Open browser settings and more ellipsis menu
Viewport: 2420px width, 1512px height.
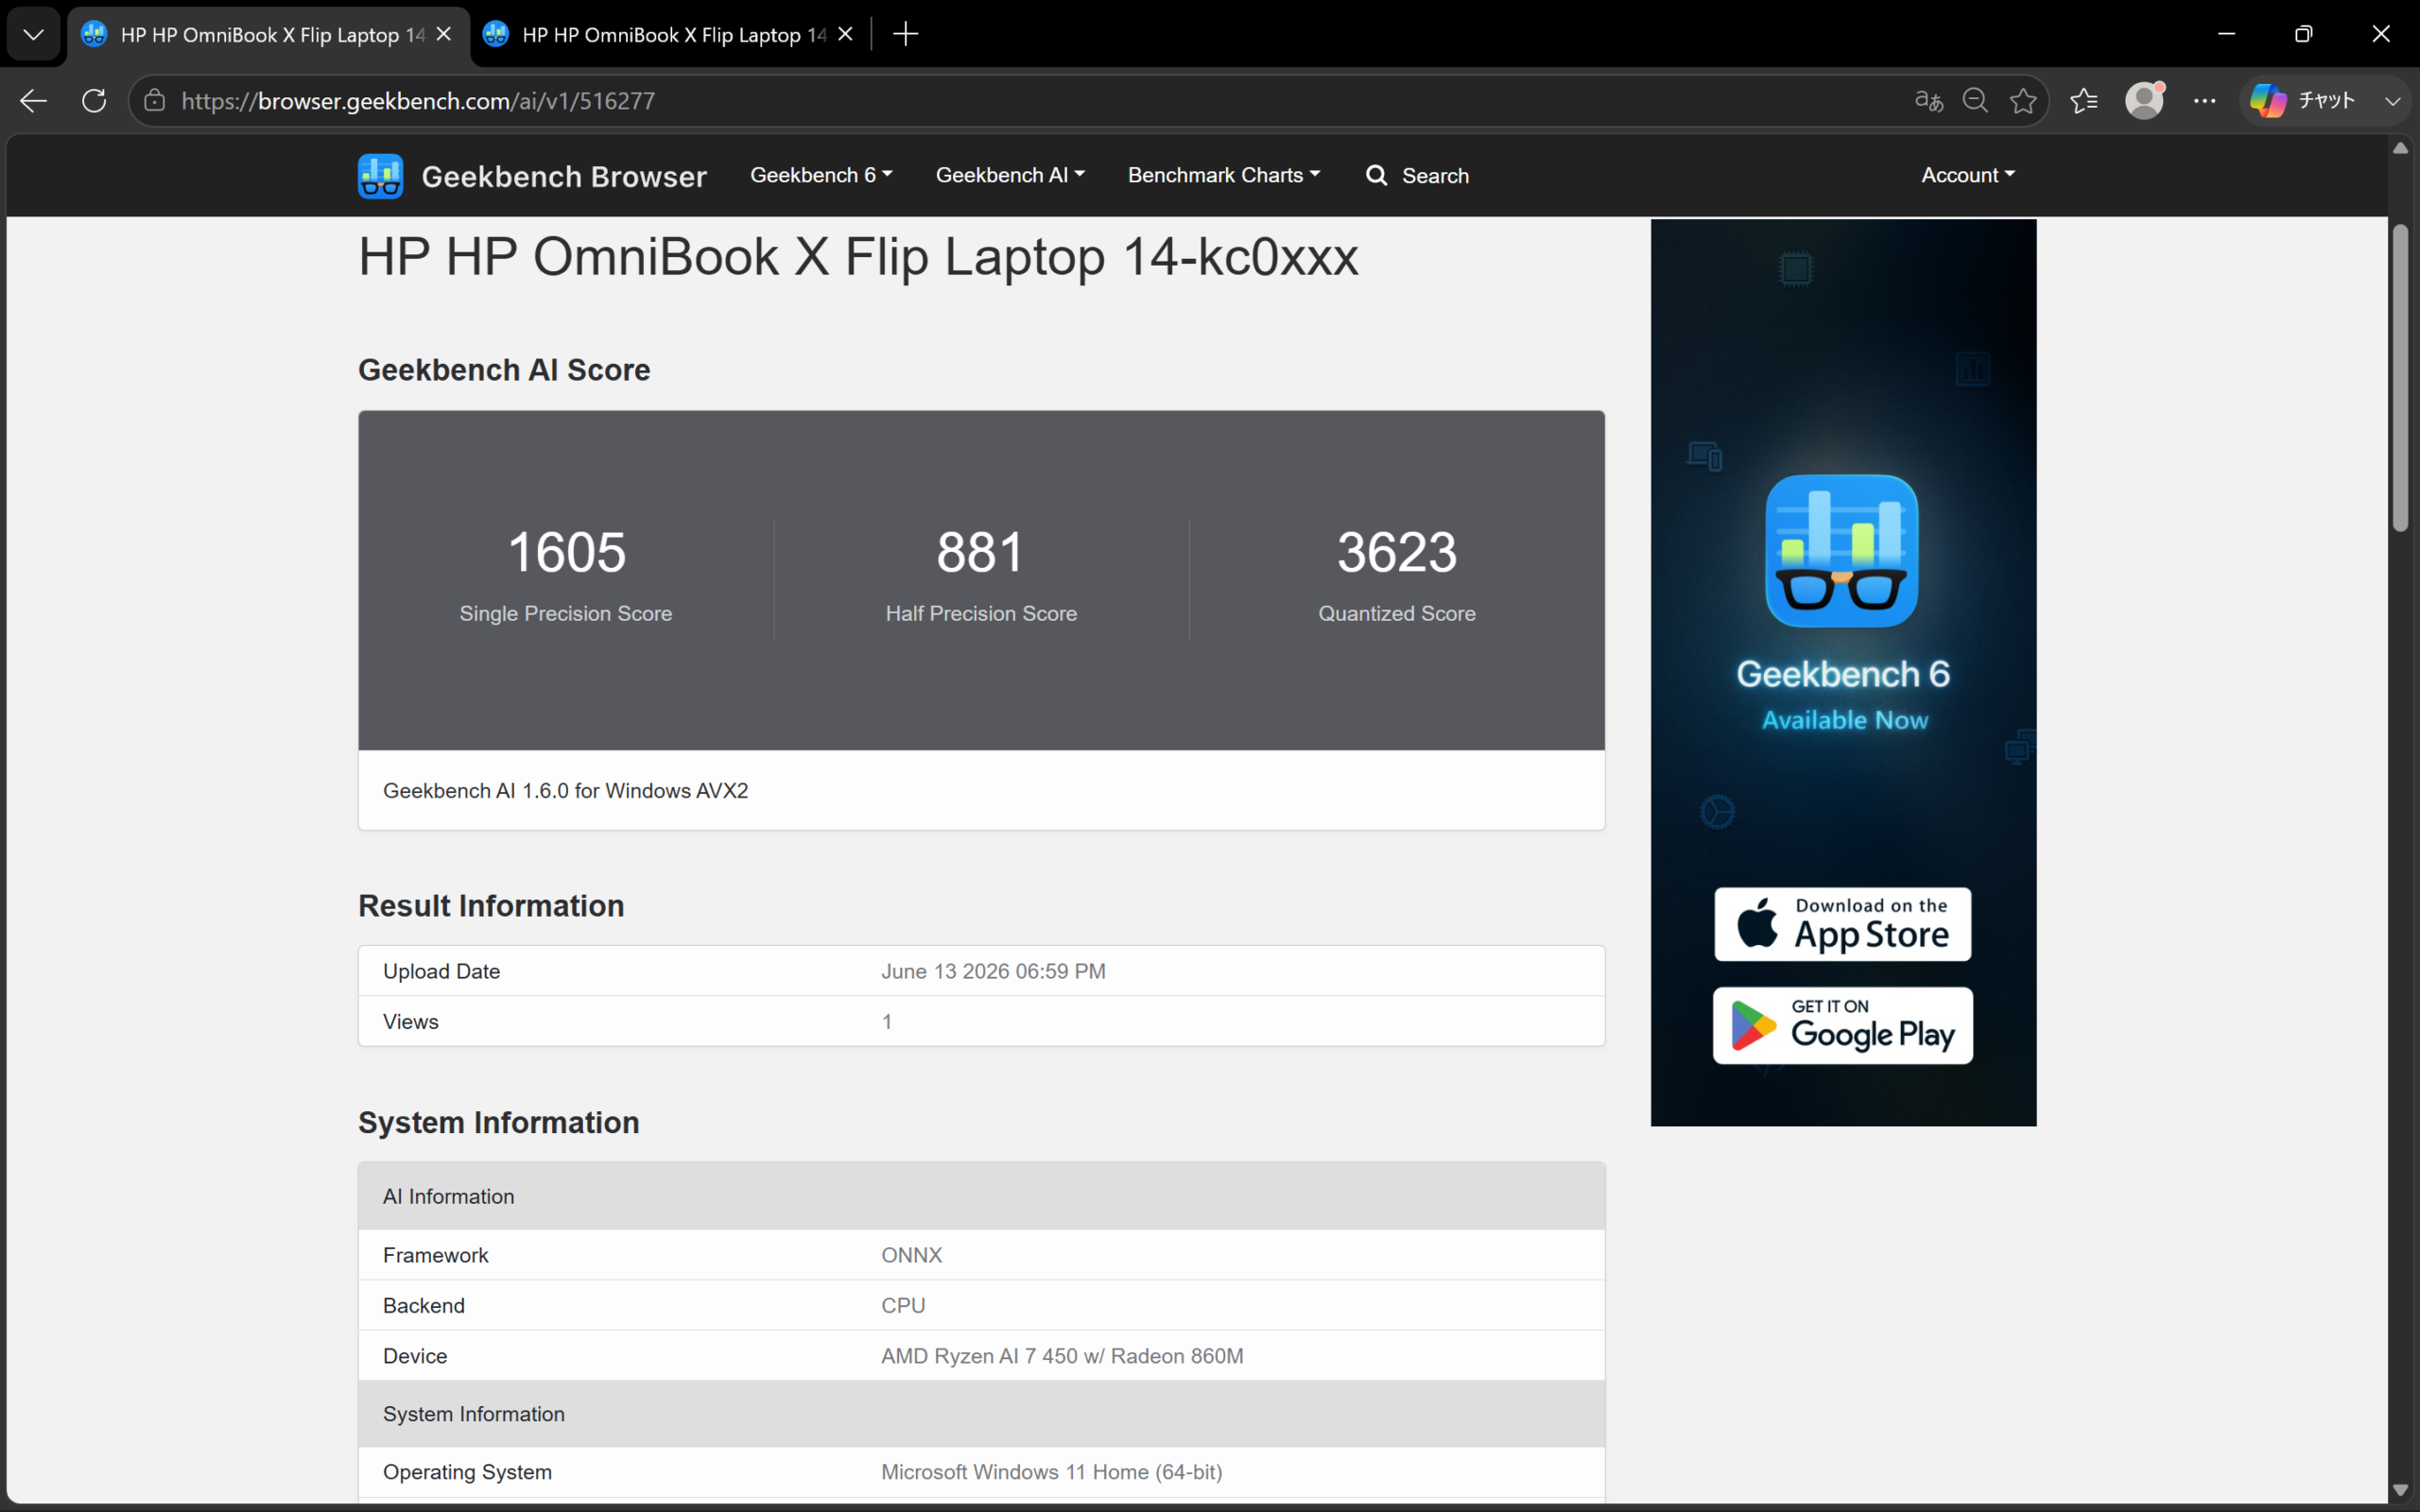(x=2205, y=101)
